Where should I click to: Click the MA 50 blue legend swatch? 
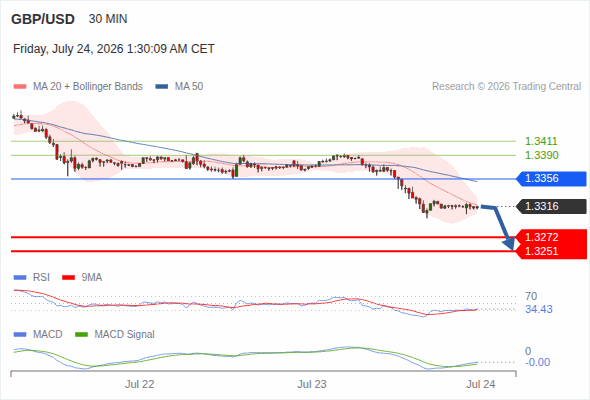[x=162, y=87]
